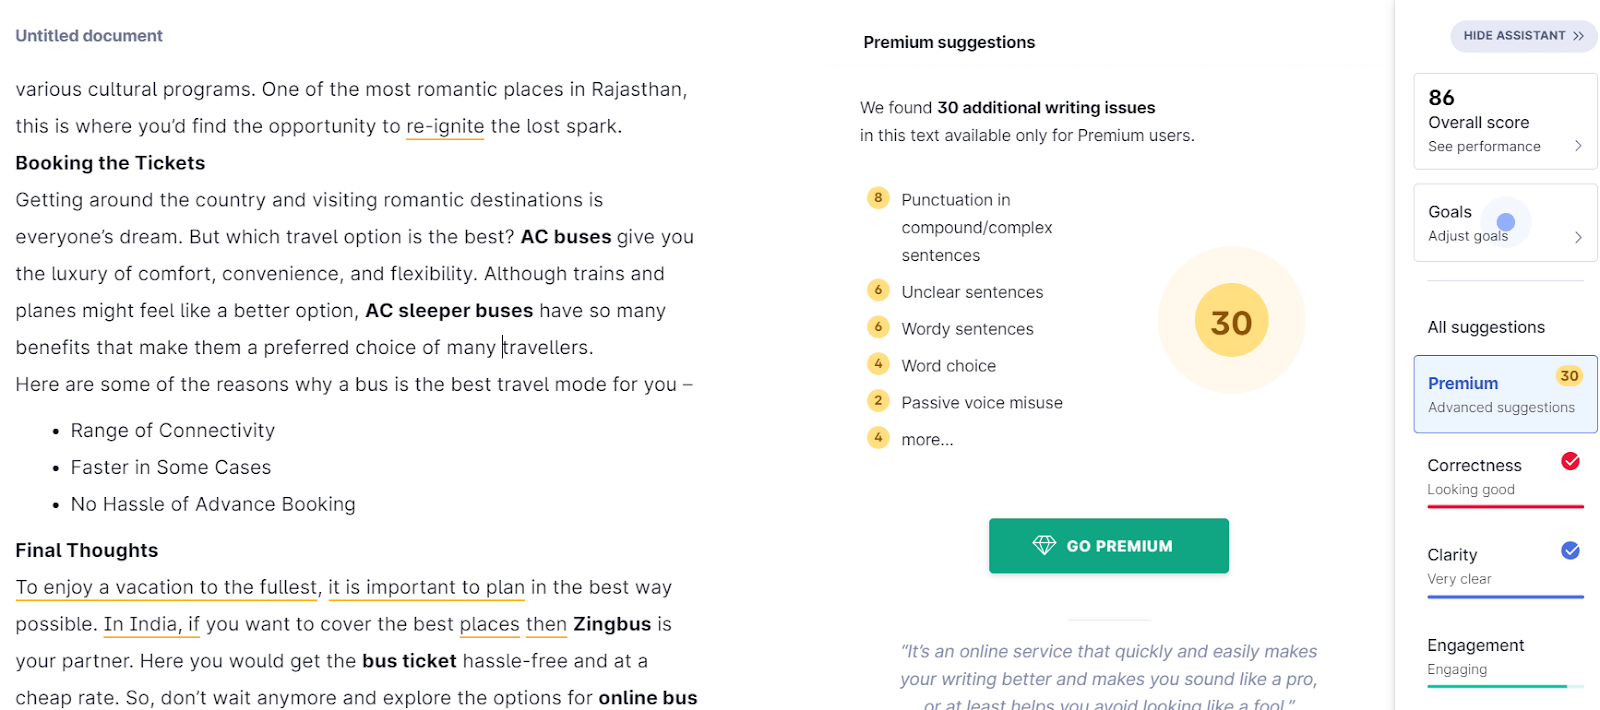Screen dimensions: 1600x710
Task: Click the 6 badge beside Unclear sentences
Action: [x=878, y=290]
